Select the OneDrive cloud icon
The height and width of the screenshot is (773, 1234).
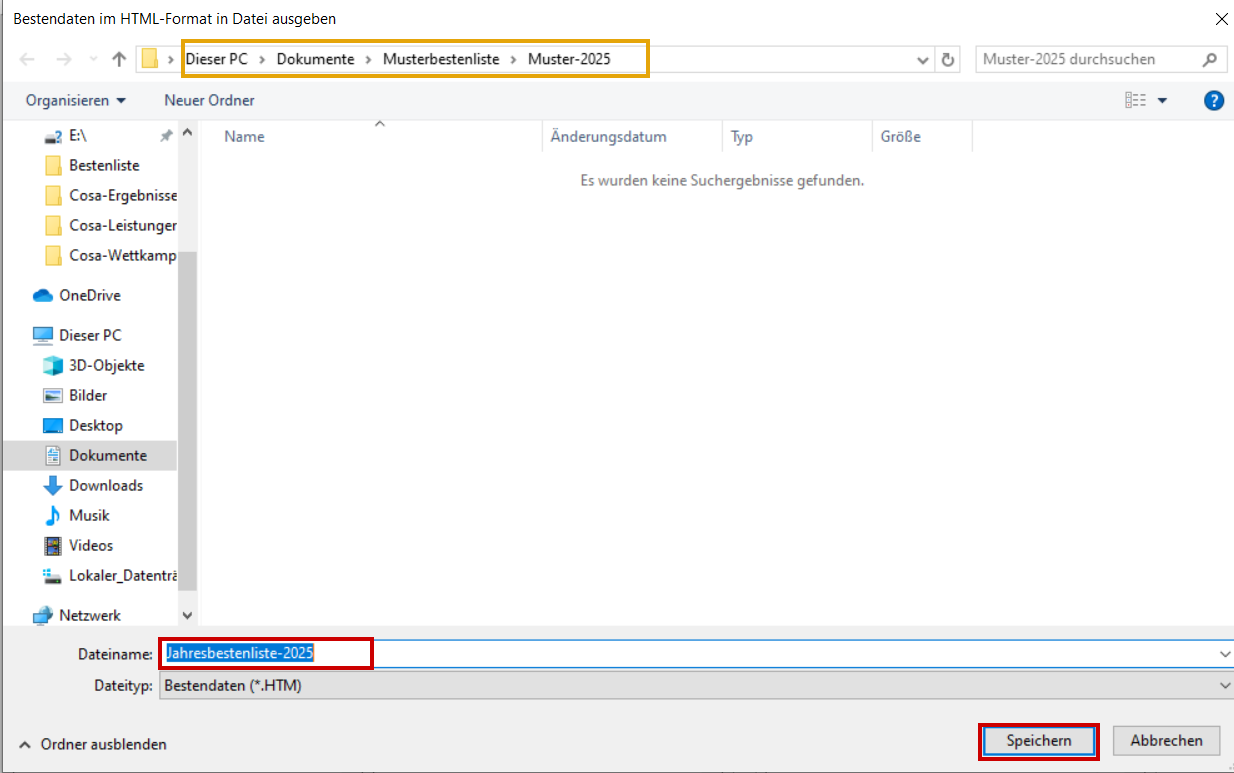tap(43, 295)
